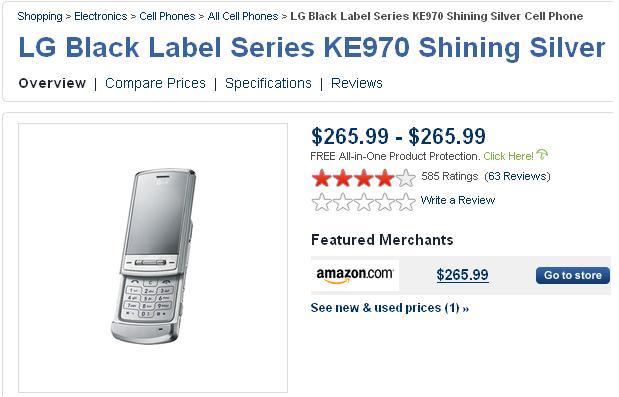Switch to the Specifications tab

tap(268, 83)
